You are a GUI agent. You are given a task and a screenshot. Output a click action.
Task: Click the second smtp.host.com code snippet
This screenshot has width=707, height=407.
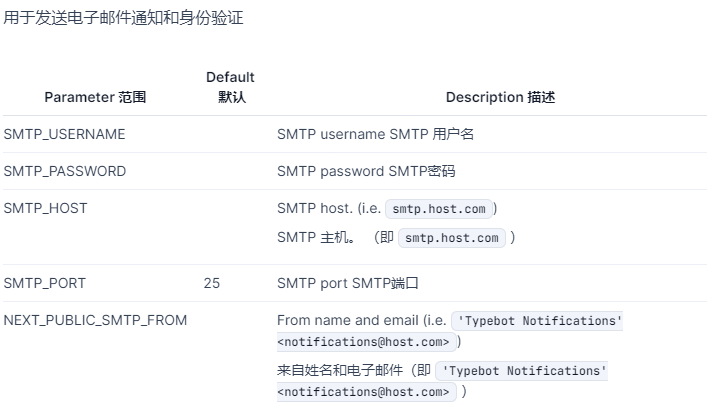pos(452,238)
